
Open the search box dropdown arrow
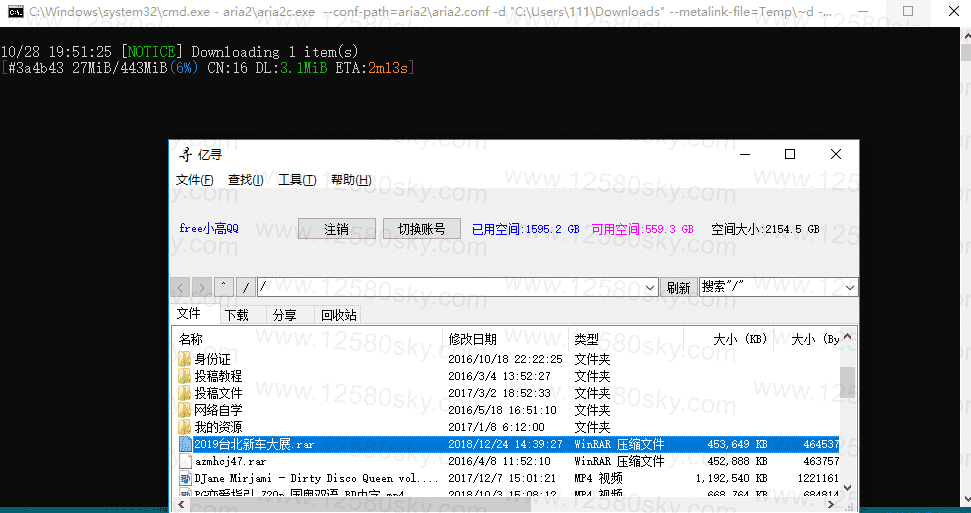click(x=849, y=288)
